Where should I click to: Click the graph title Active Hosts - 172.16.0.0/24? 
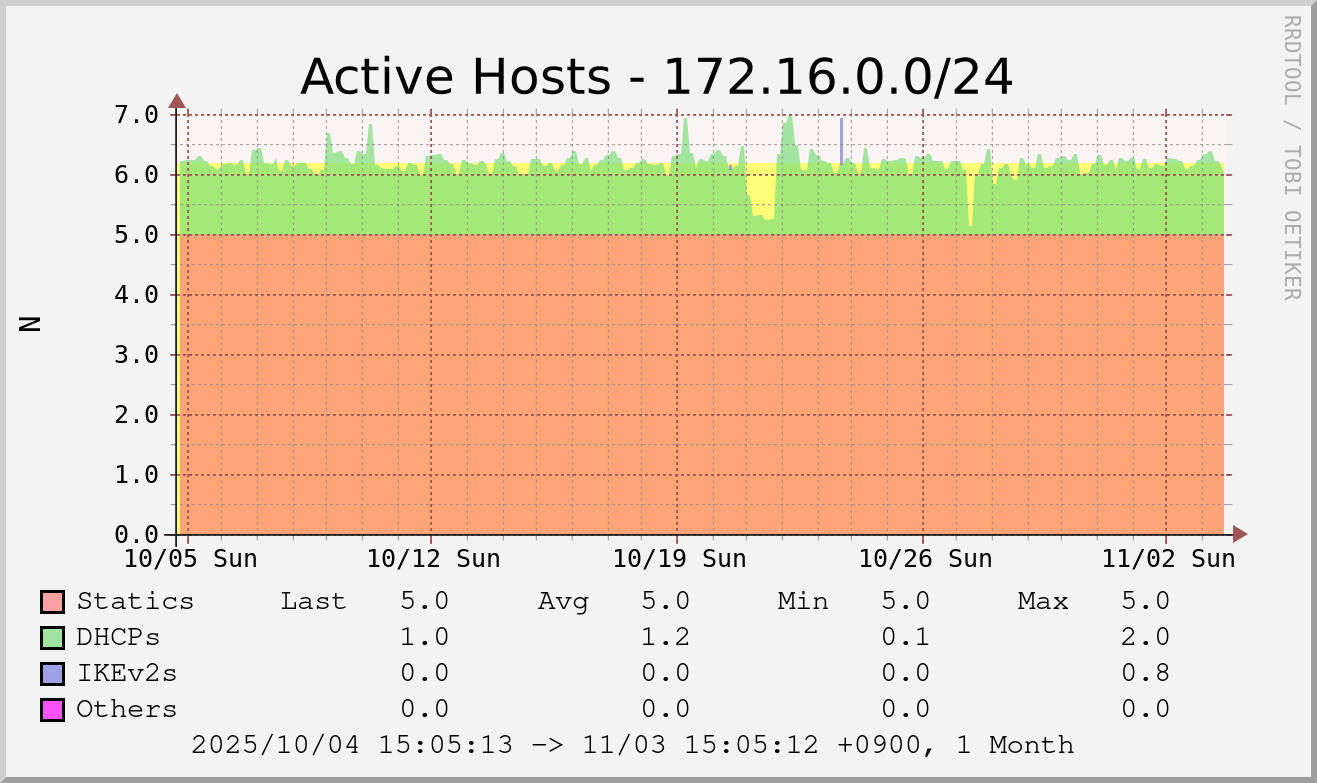pyautogui.click(x=656, y=77)
